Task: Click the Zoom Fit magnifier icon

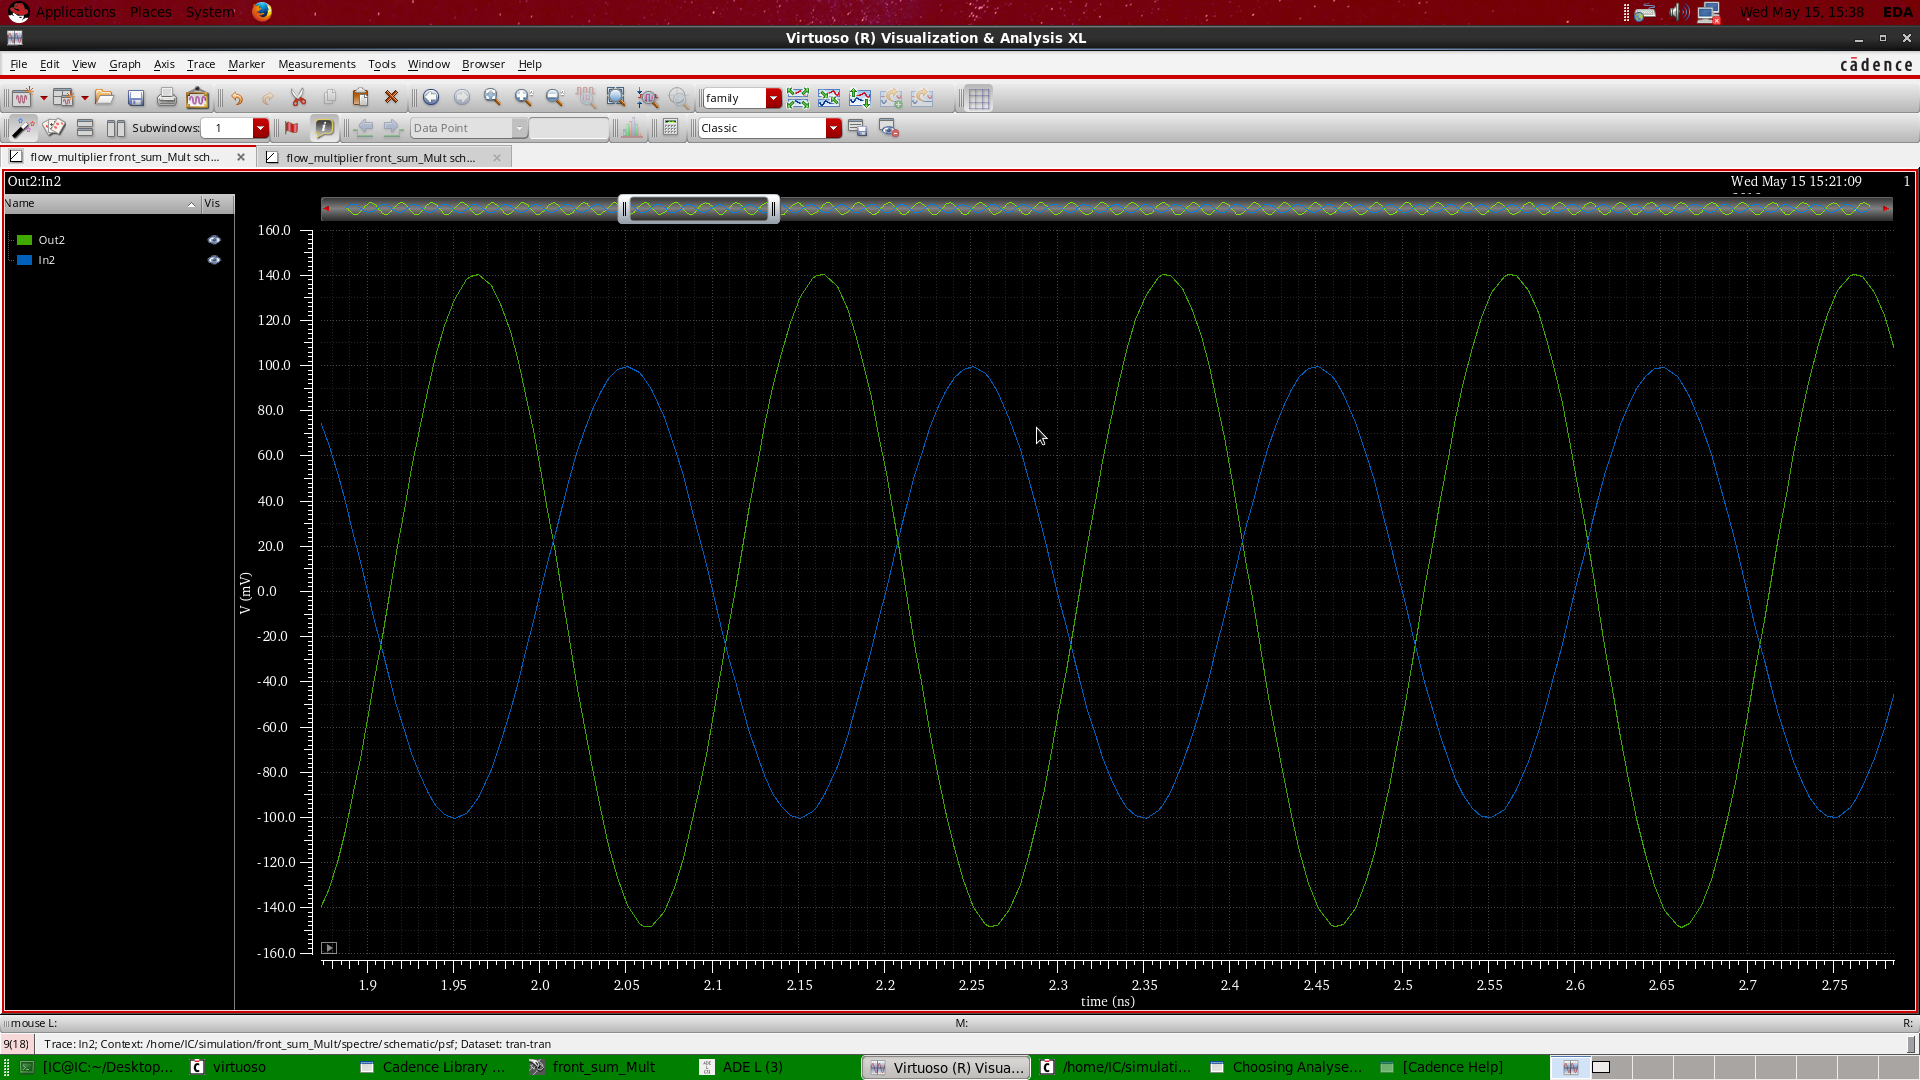Action: (492, 98)
